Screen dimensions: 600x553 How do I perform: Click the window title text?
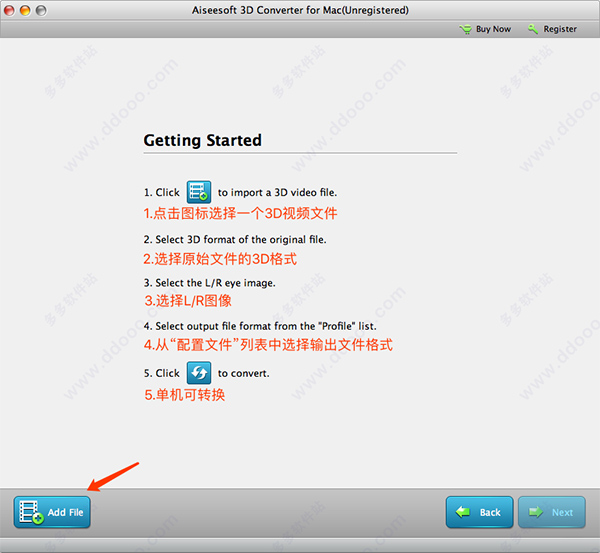(300, 10)
